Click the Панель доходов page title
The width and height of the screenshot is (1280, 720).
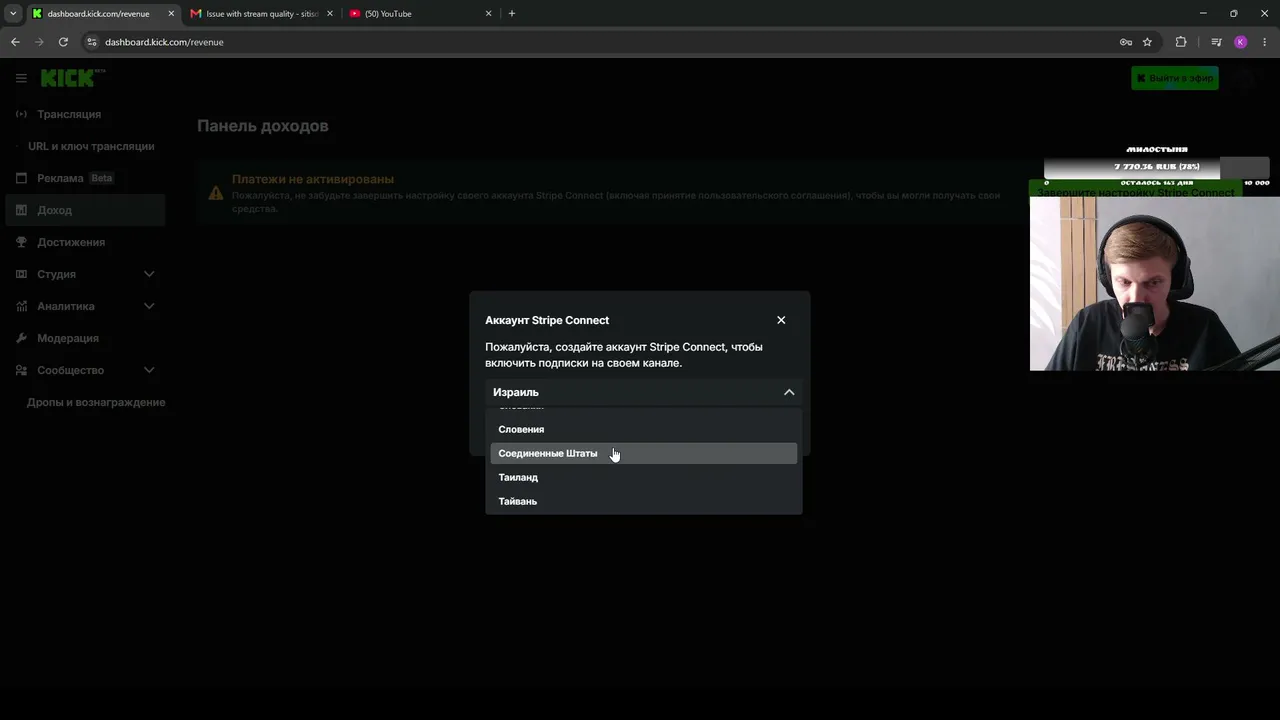(x=263, y=126)
